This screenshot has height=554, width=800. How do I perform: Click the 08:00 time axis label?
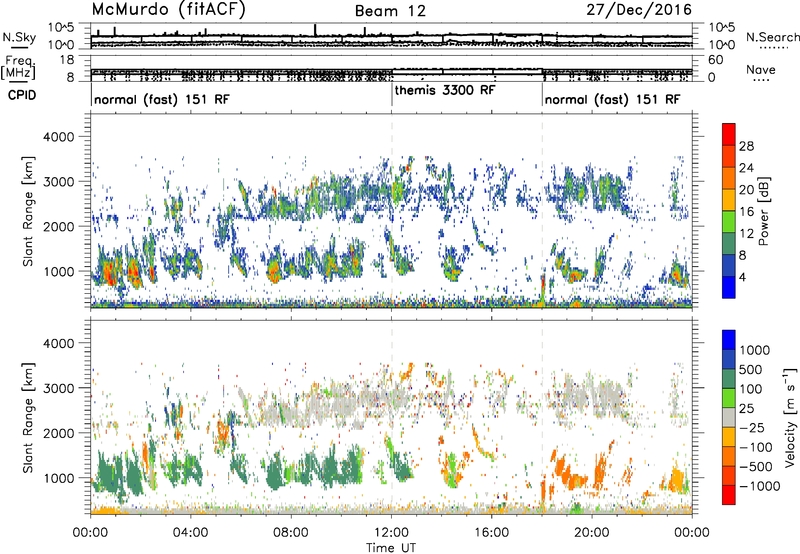tap(291, 533)
